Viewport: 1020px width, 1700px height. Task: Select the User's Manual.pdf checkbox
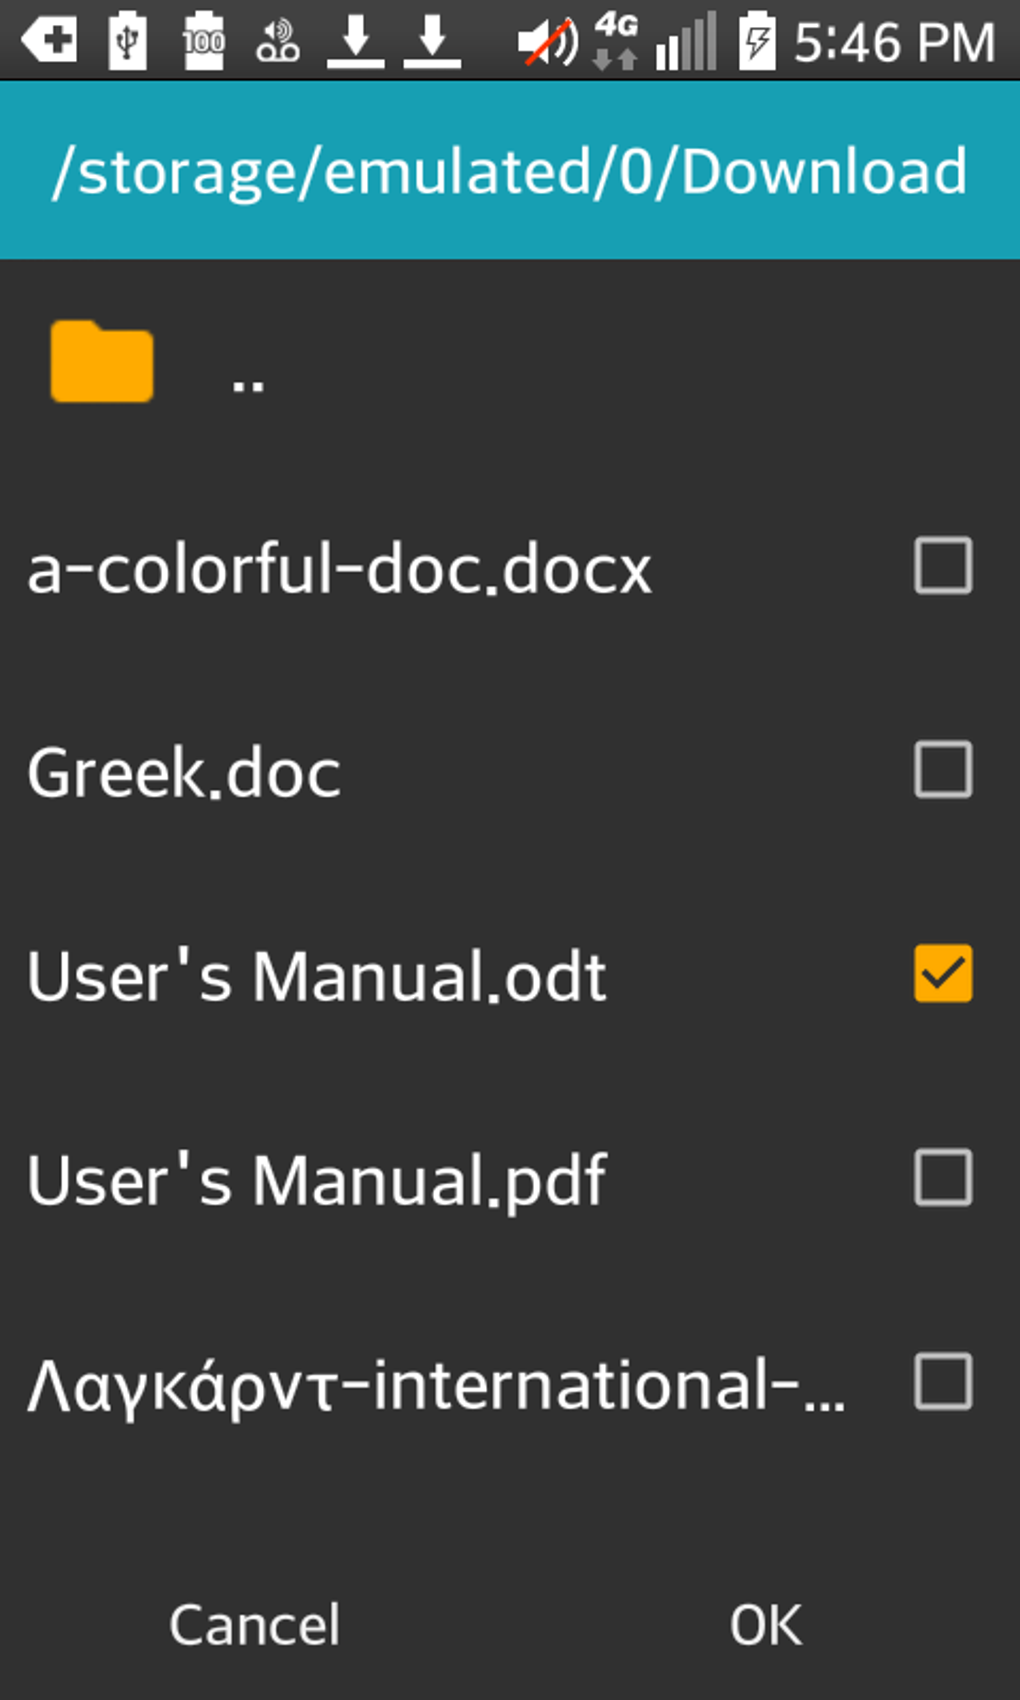point(943,1178)
